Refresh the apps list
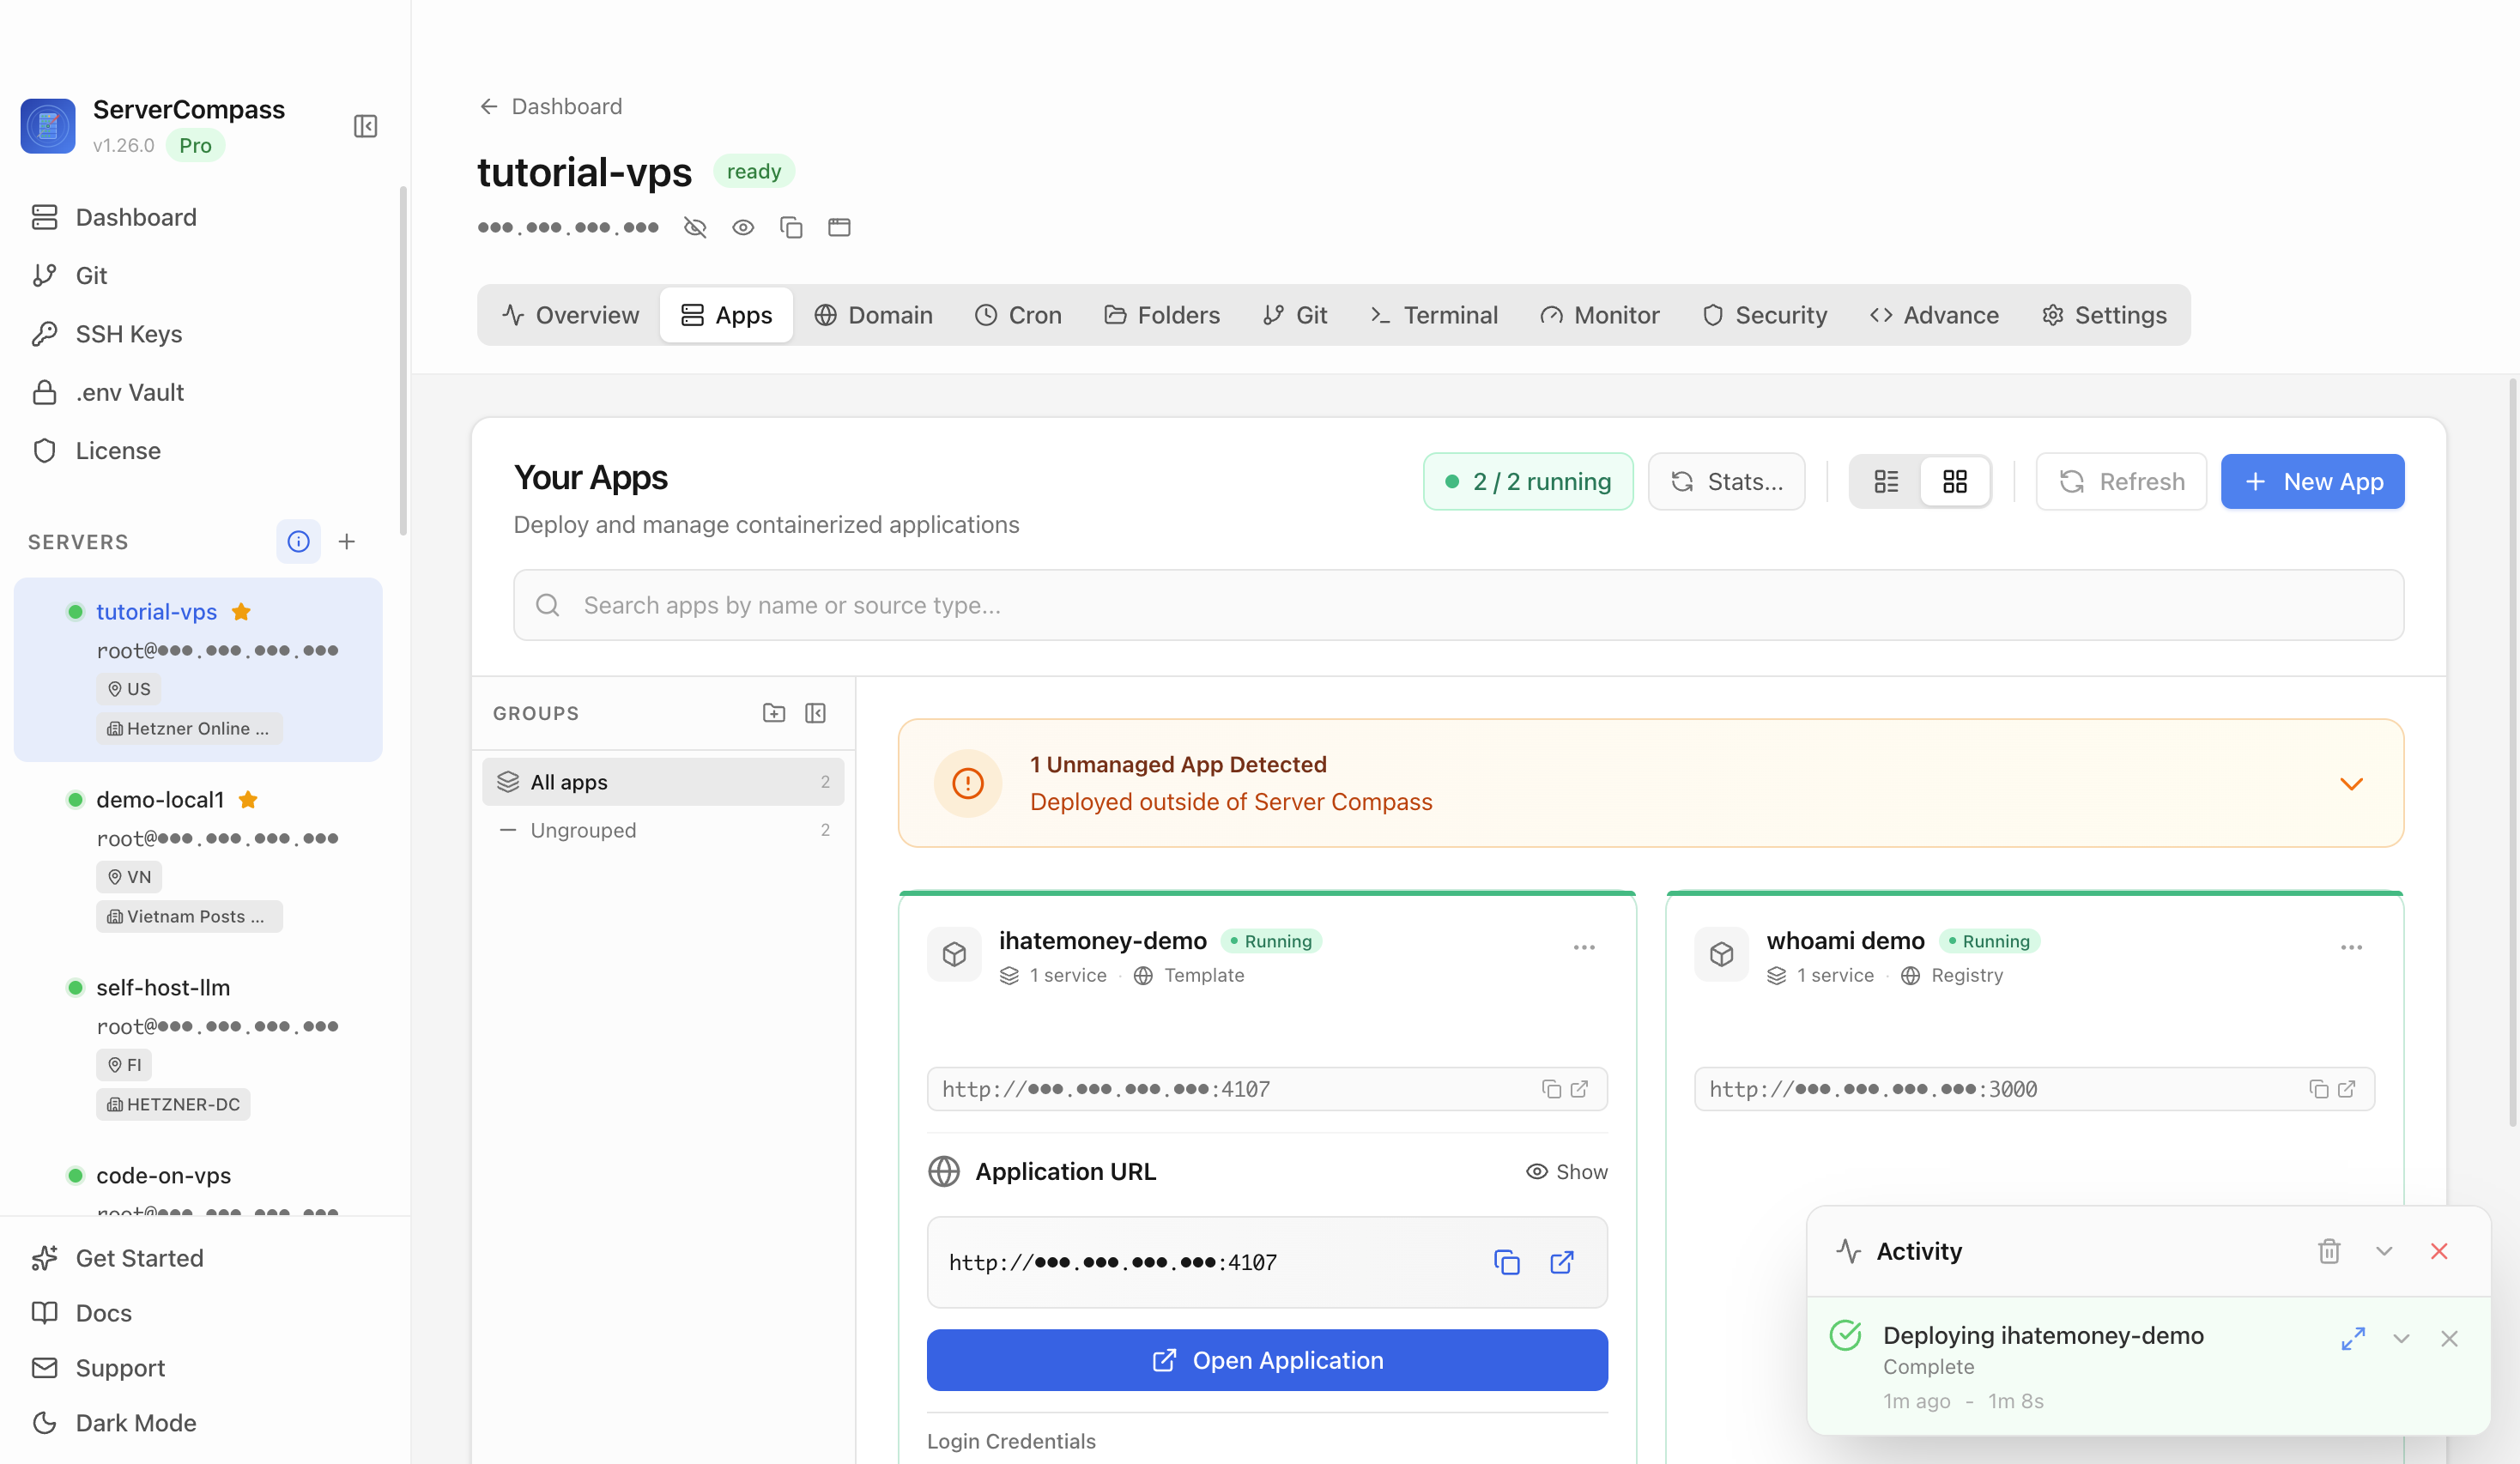Image resolution: width=2520 pixels, height=1464 pixels. [2121, 482]
